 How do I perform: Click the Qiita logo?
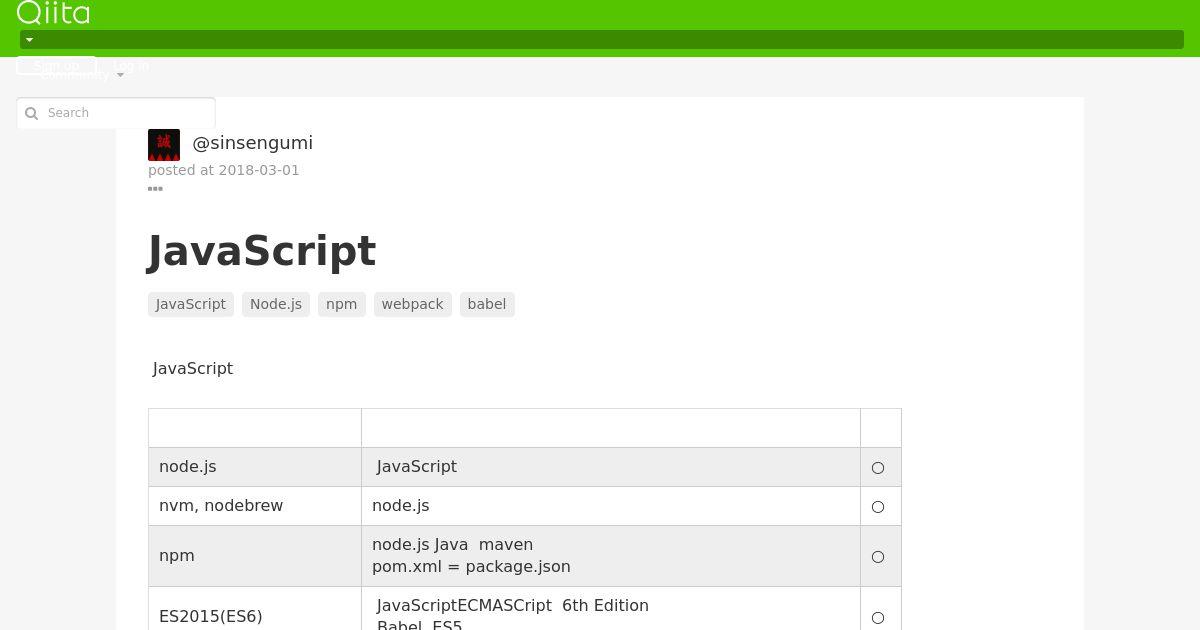click(x=53, y=12)
